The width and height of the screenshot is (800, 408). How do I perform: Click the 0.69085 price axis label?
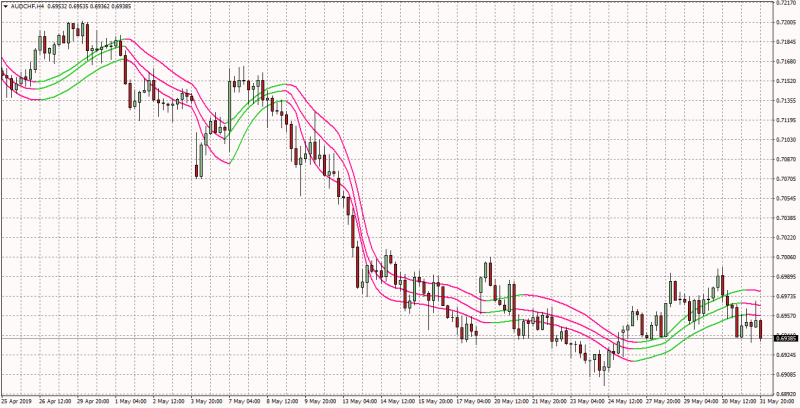pos(786,375)
